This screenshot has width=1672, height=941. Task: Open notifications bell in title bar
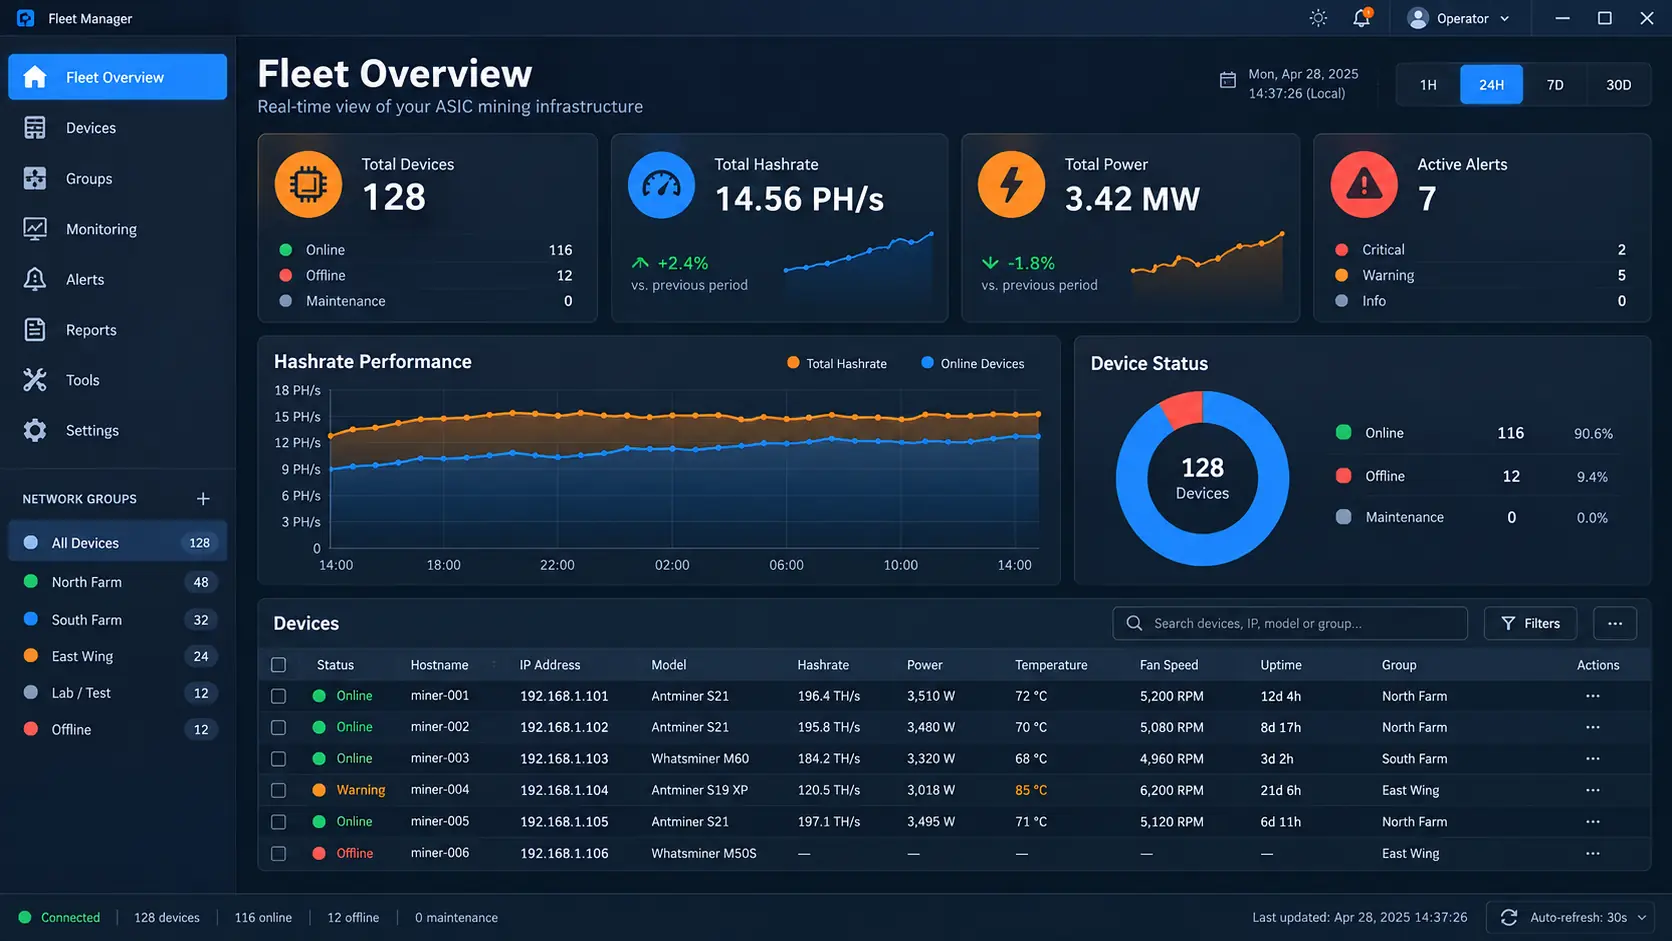coord(1362,18)
